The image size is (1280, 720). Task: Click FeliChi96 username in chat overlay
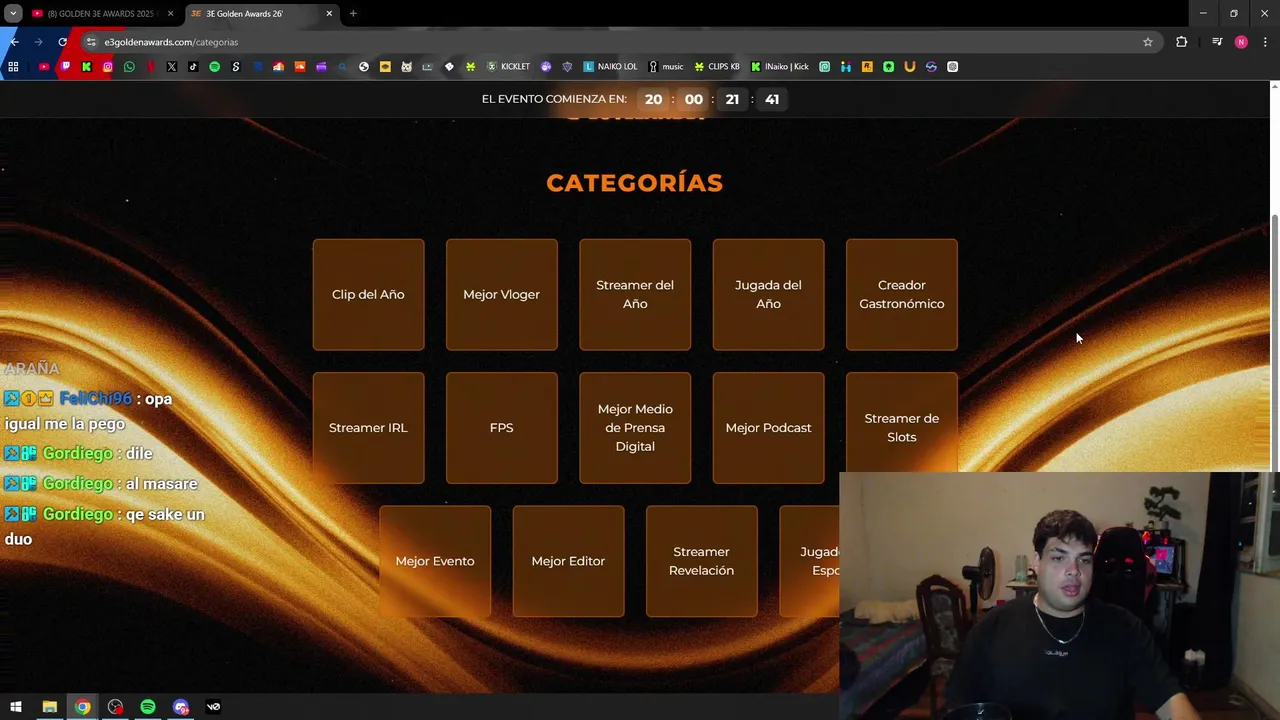[x=95, y=399]
